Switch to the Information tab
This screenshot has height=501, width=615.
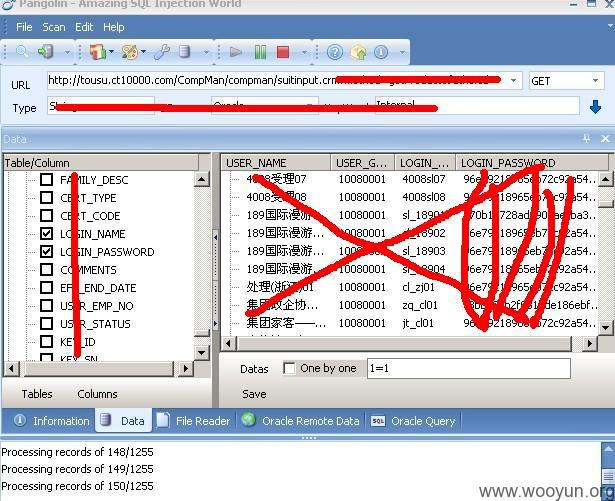point(51,421)
